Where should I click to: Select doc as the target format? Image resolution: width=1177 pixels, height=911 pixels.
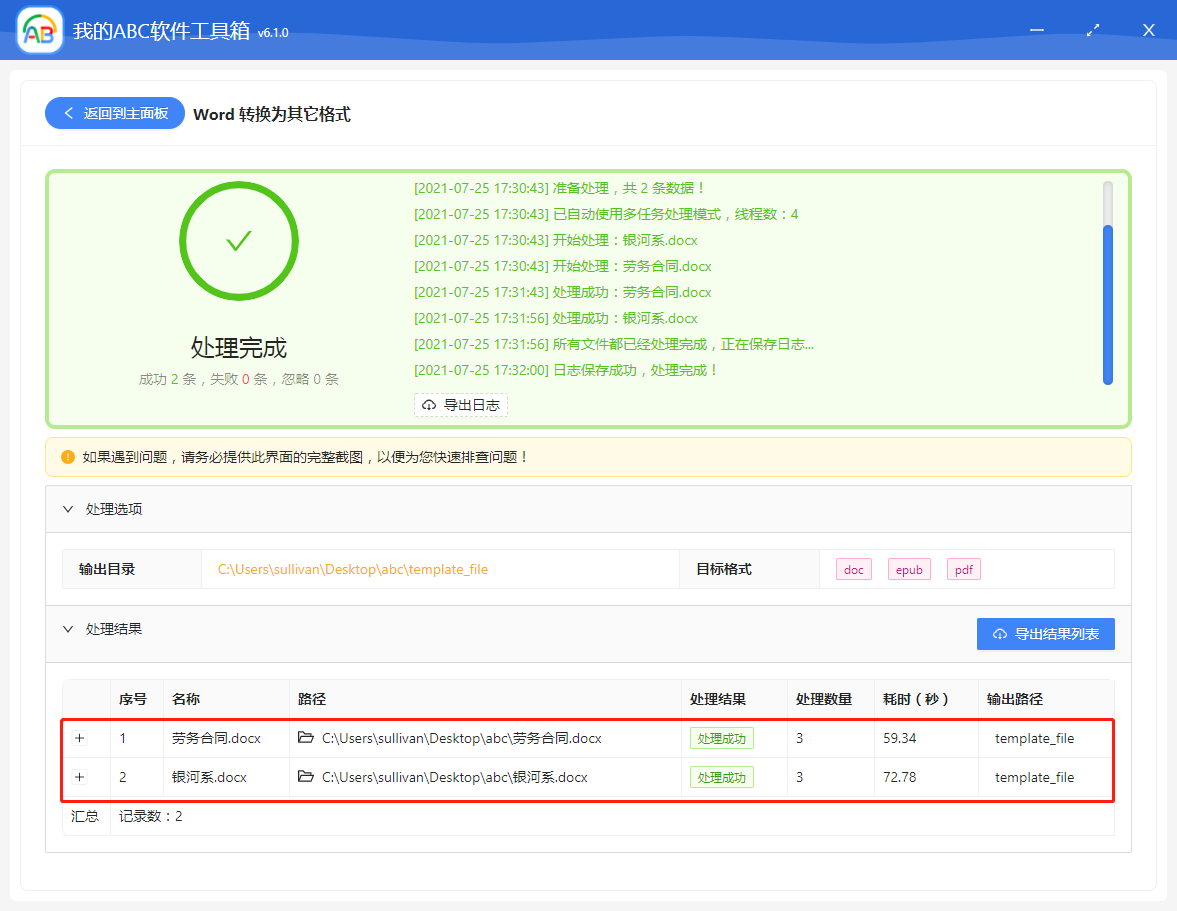coord(853,569)
